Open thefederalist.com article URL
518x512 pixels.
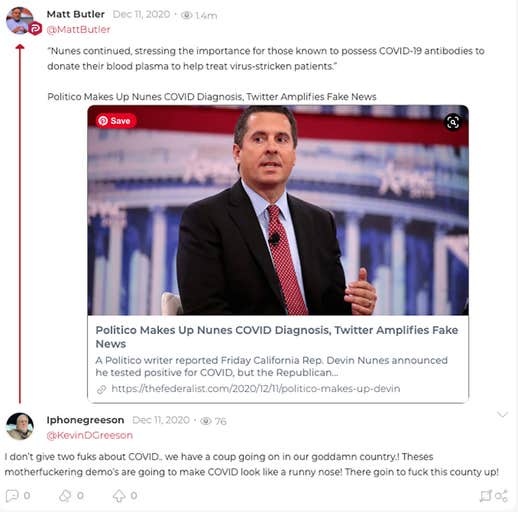point(256,389)
